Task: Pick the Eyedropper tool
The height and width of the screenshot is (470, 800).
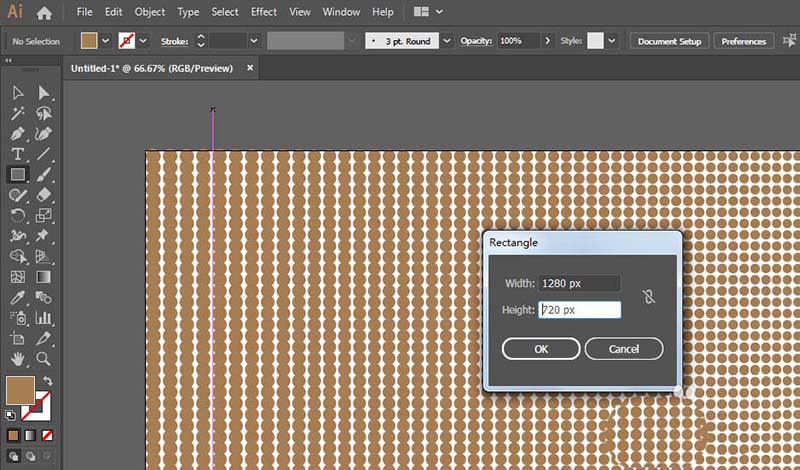Action: click(17, 297)
